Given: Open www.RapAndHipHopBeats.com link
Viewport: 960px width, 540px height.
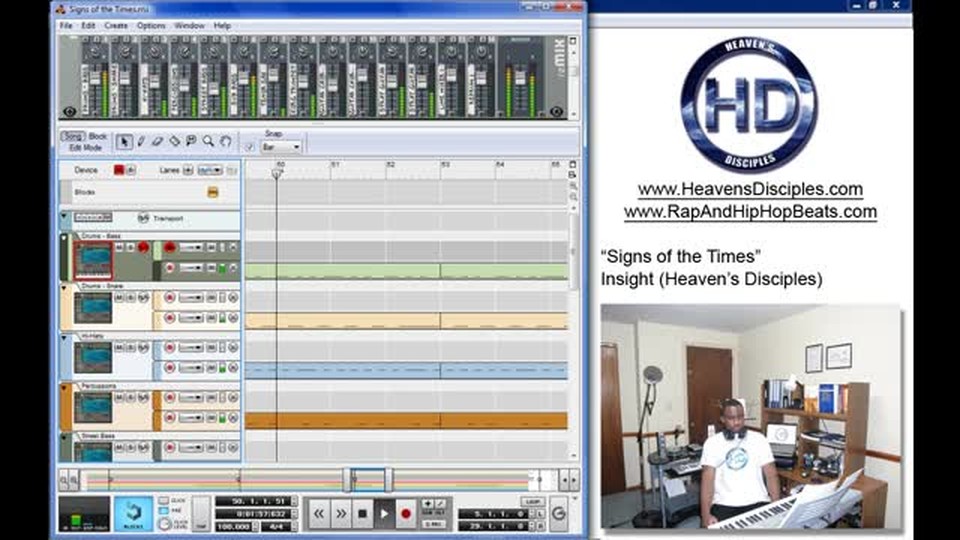Looking at the screenshot, I should click(750, 212).
